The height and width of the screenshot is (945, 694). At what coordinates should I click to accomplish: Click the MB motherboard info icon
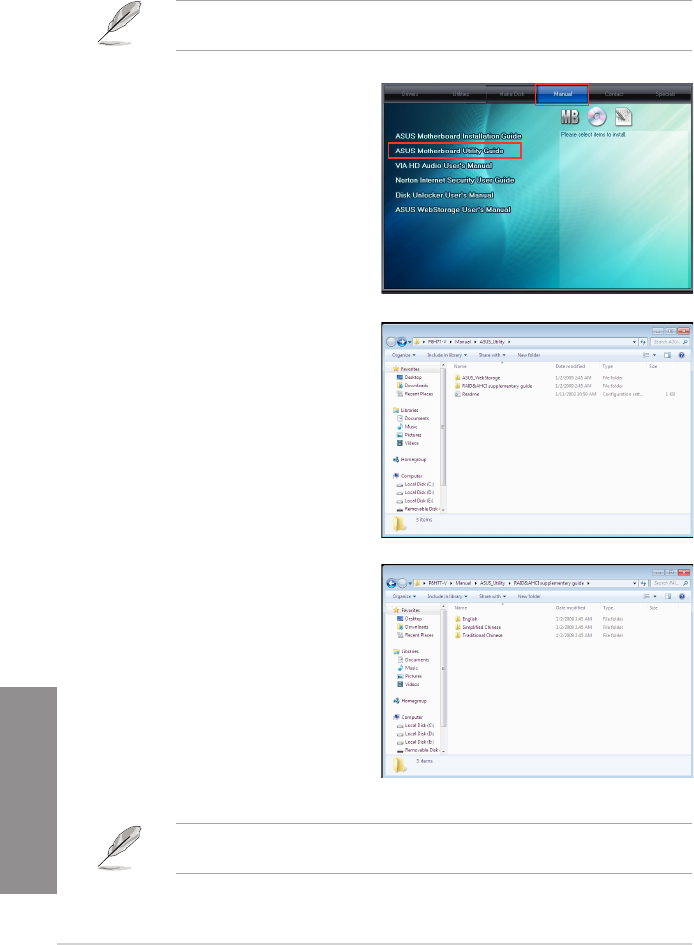point(569,117)
